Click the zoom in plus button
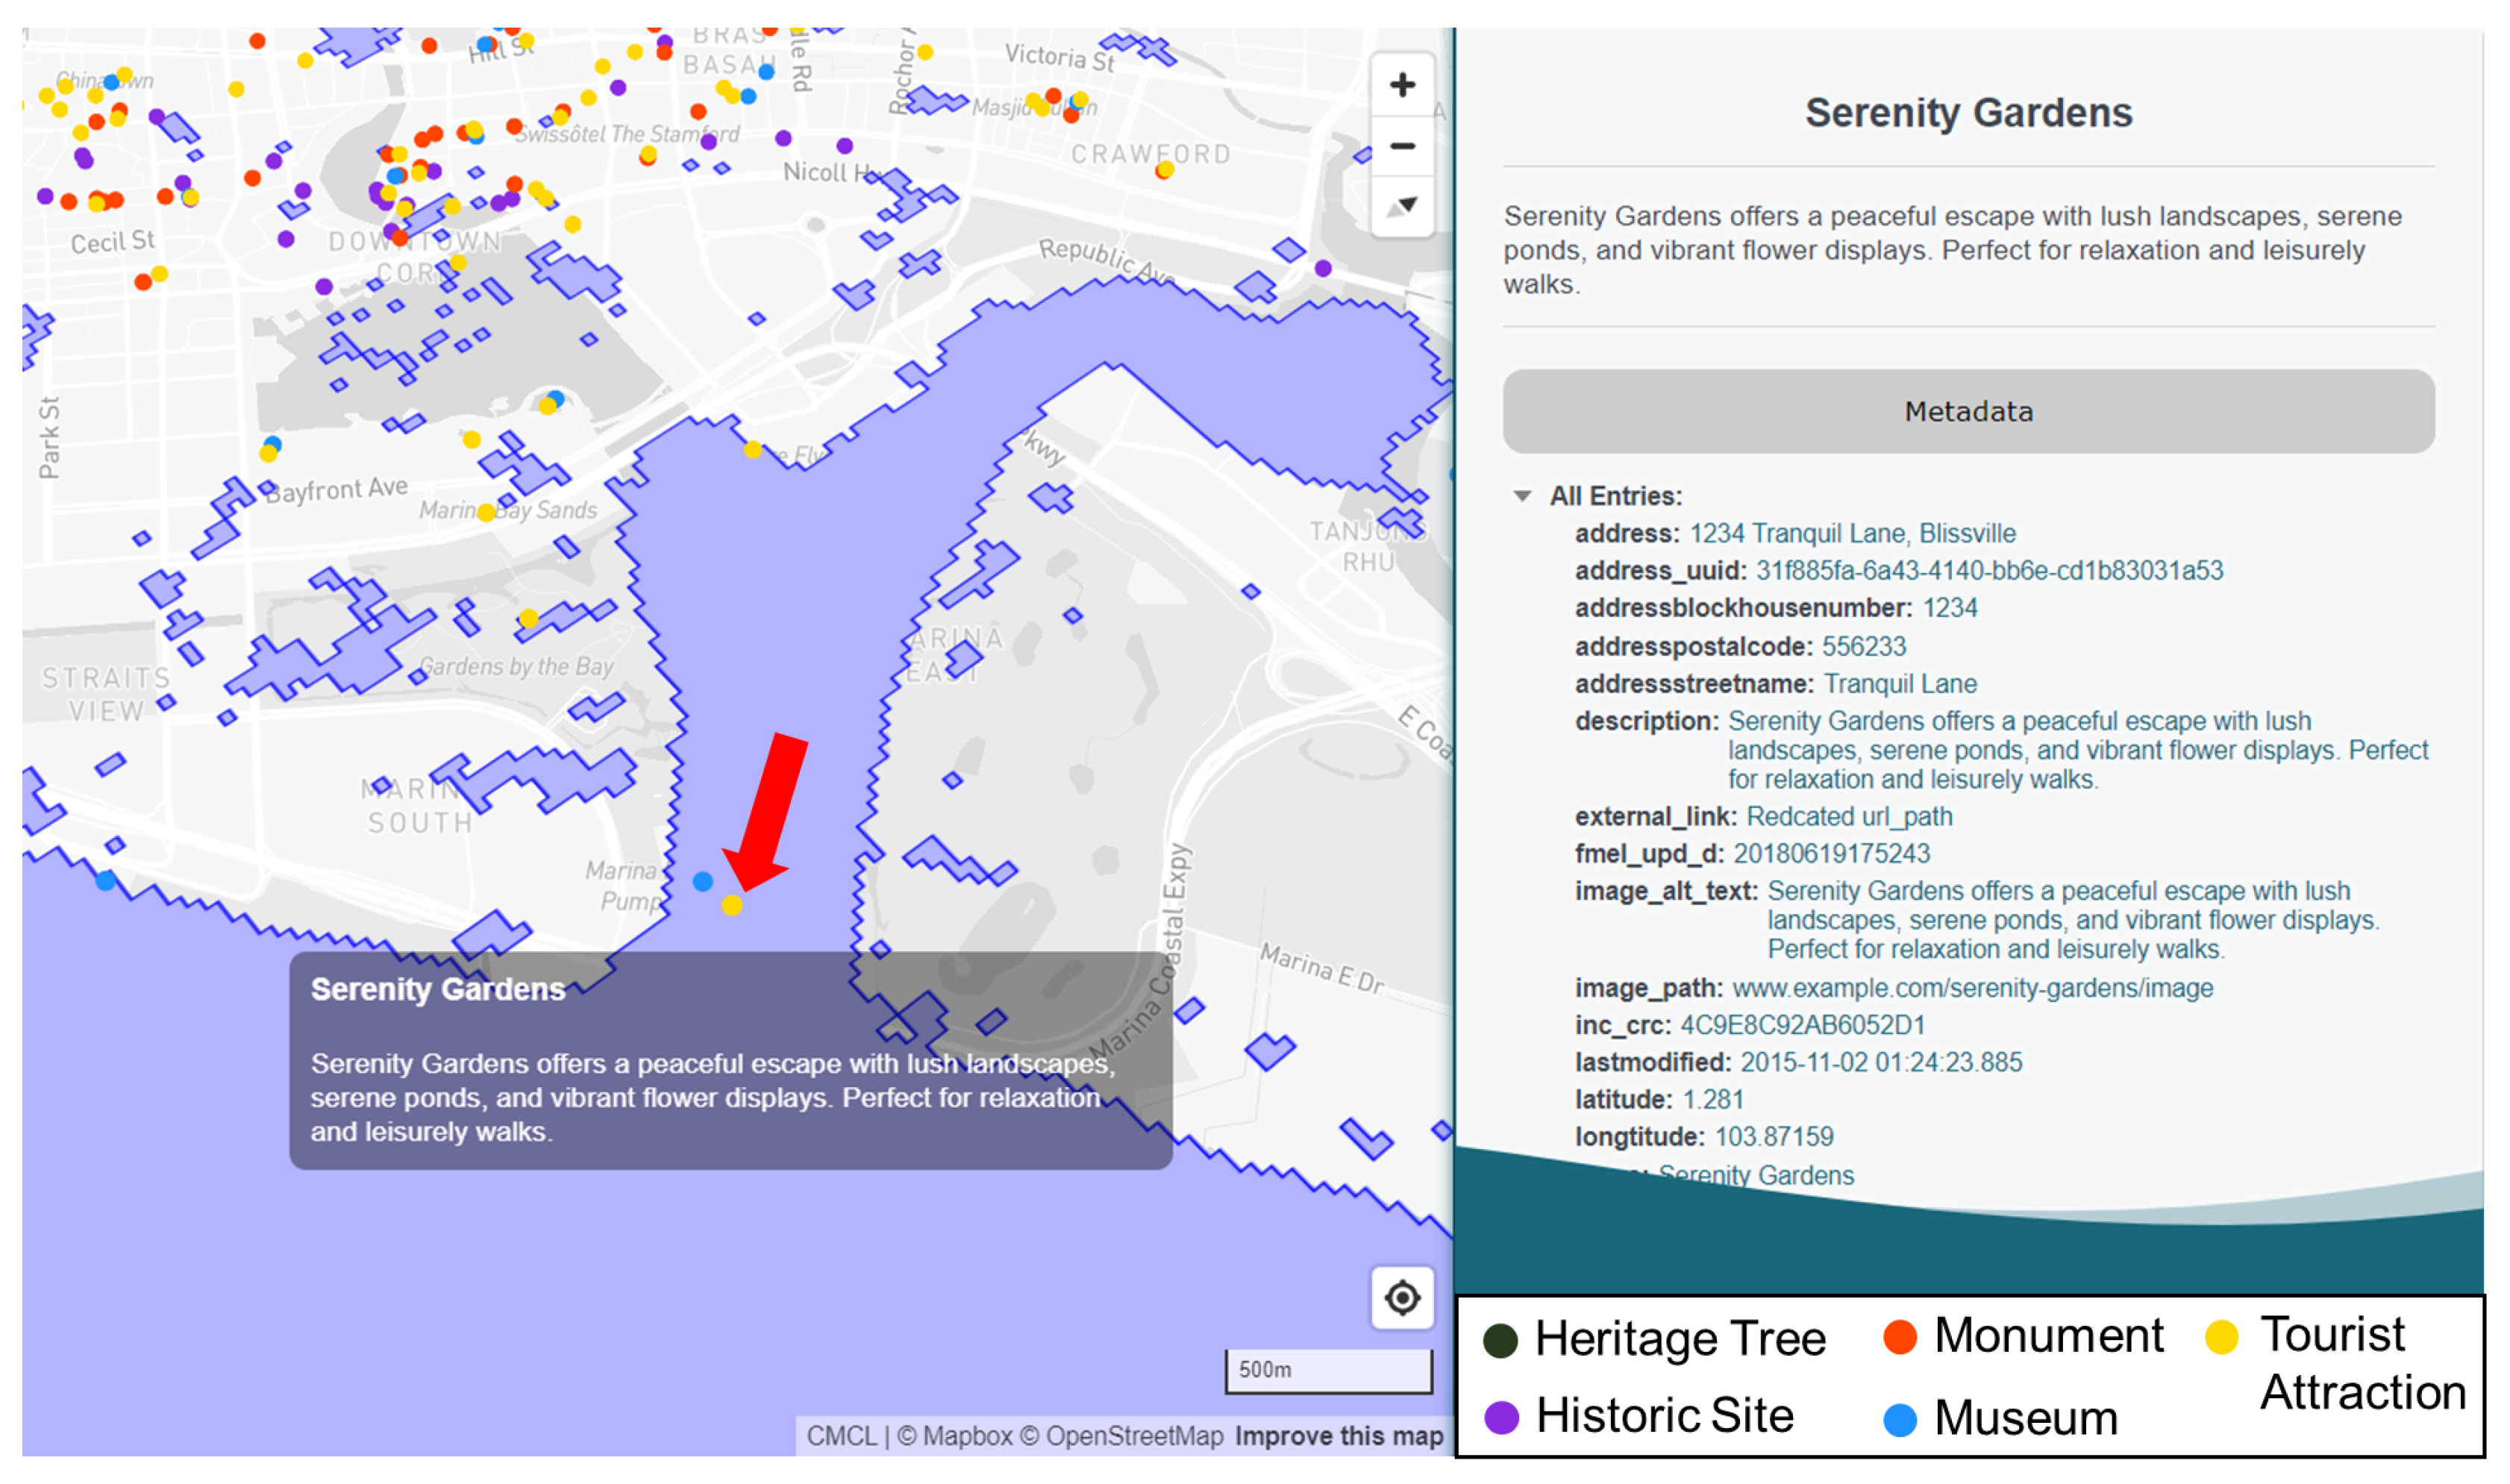The image size is (2510, 1484). point(1402,85)
